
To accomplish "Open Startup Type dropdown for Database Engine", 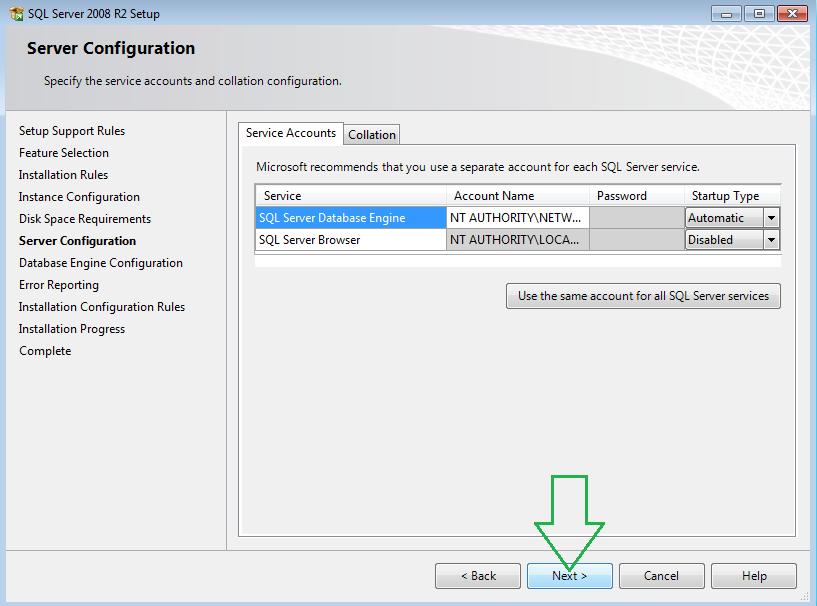I will pyautogui.click(x=771, y=218).
